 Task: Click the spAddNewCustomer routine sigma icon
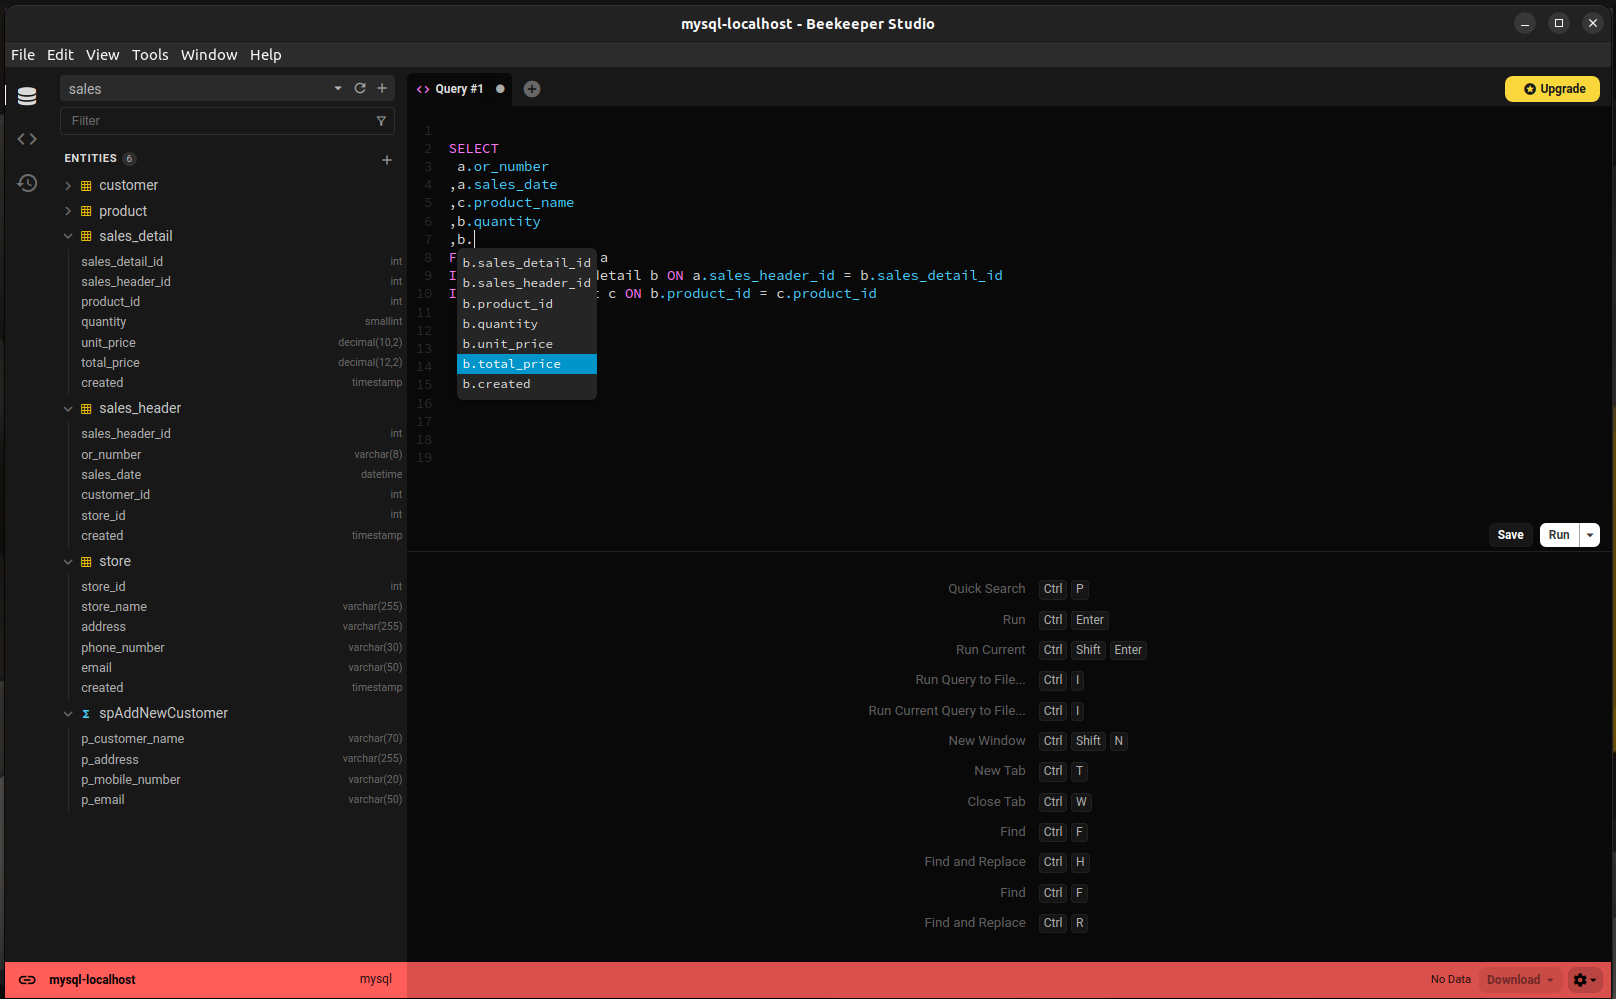[x=86, y=714]
